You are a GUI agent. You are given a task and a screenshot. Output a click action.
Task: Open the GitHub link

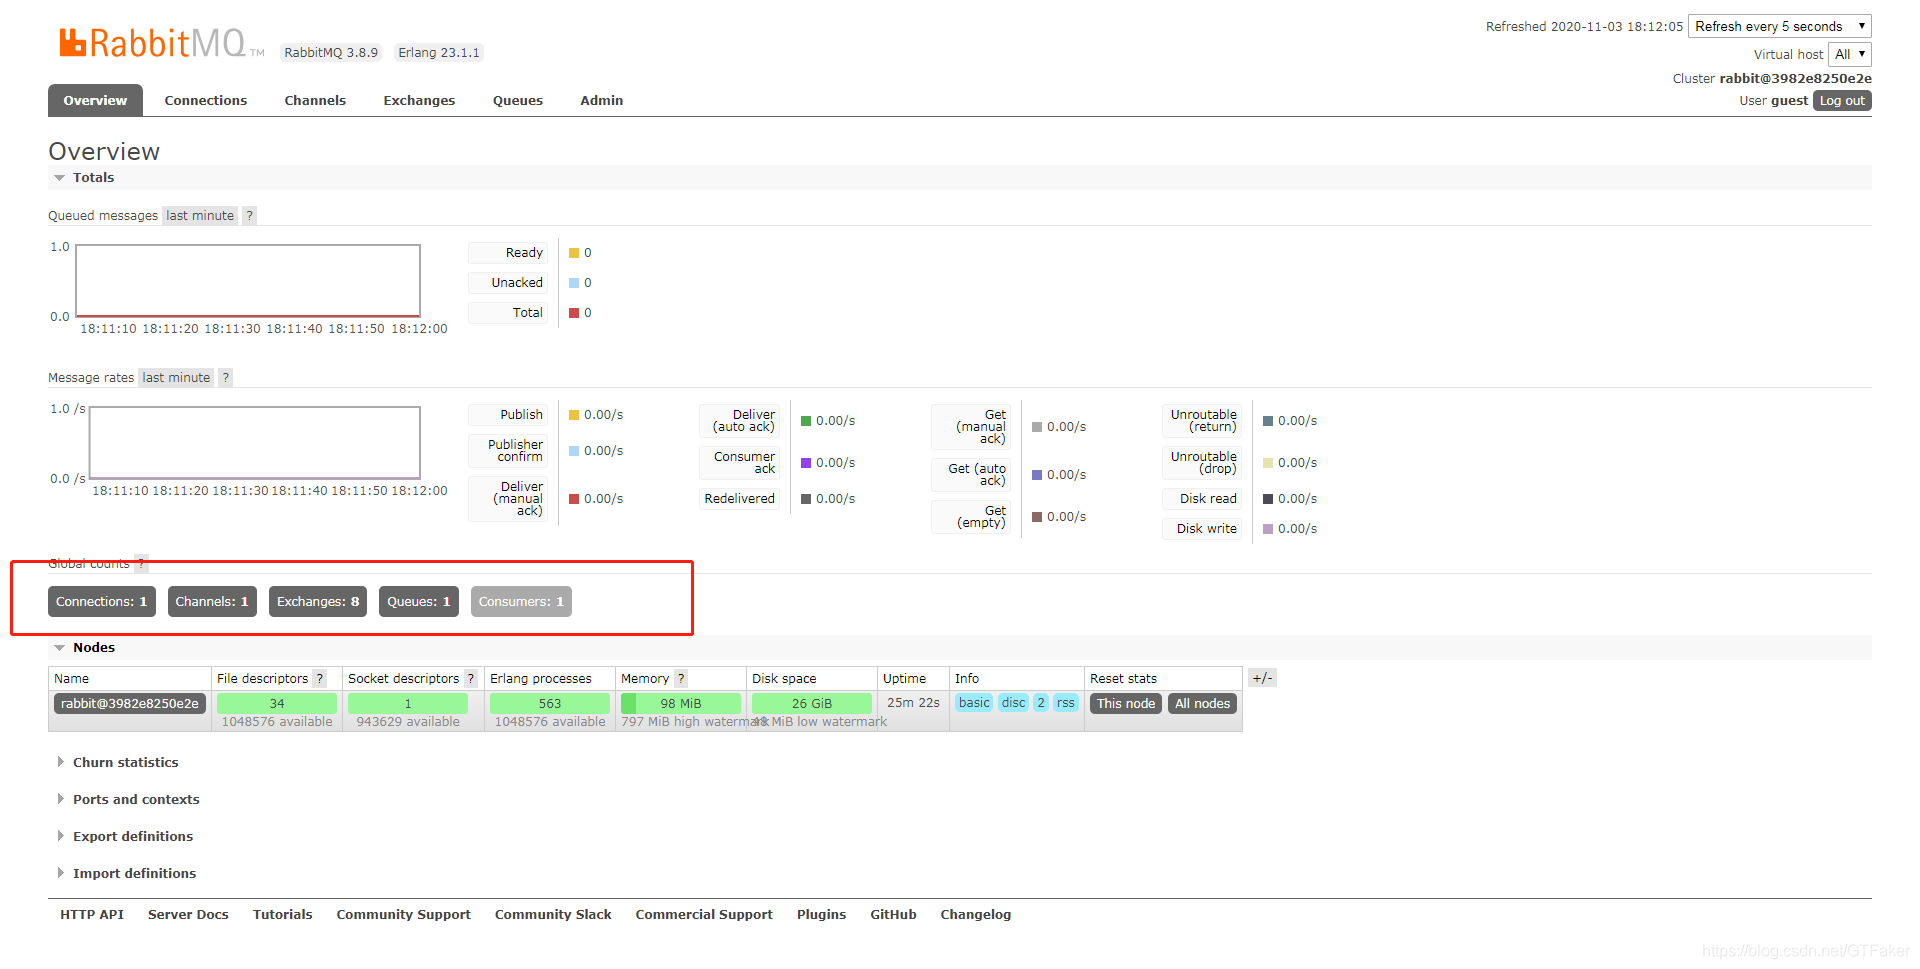click(x=893, y=914)
